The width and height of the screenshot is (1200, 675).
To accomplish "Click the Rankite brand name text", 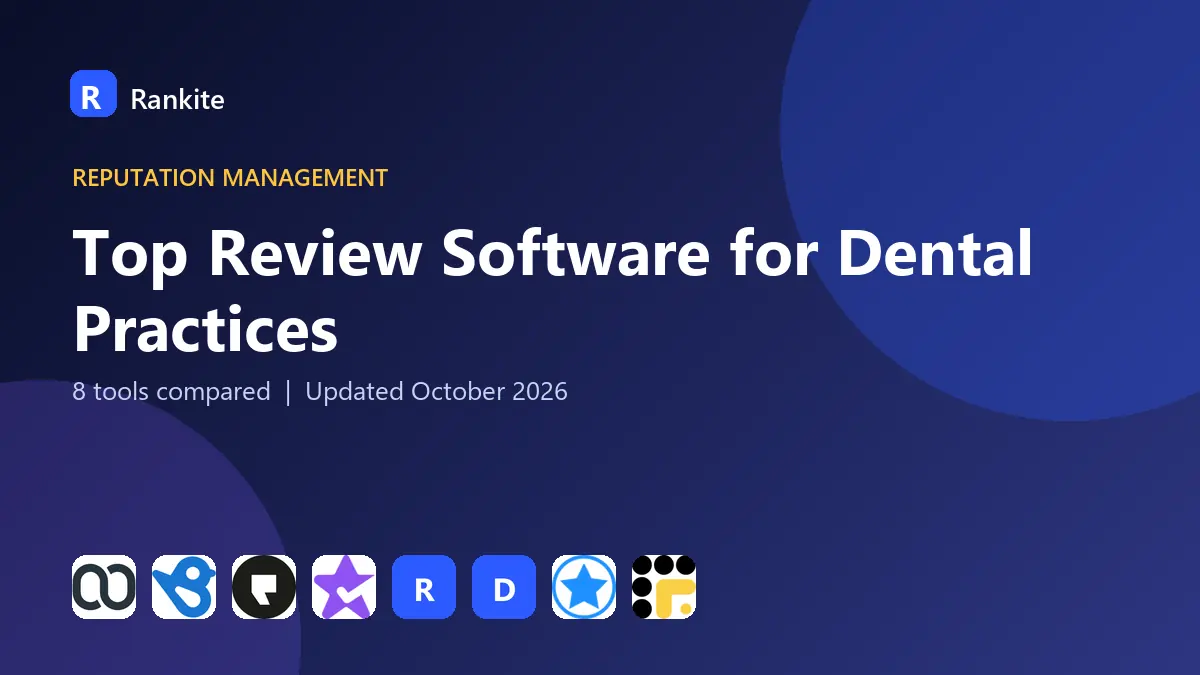I will pyautogui.click(x=177, y=99).
